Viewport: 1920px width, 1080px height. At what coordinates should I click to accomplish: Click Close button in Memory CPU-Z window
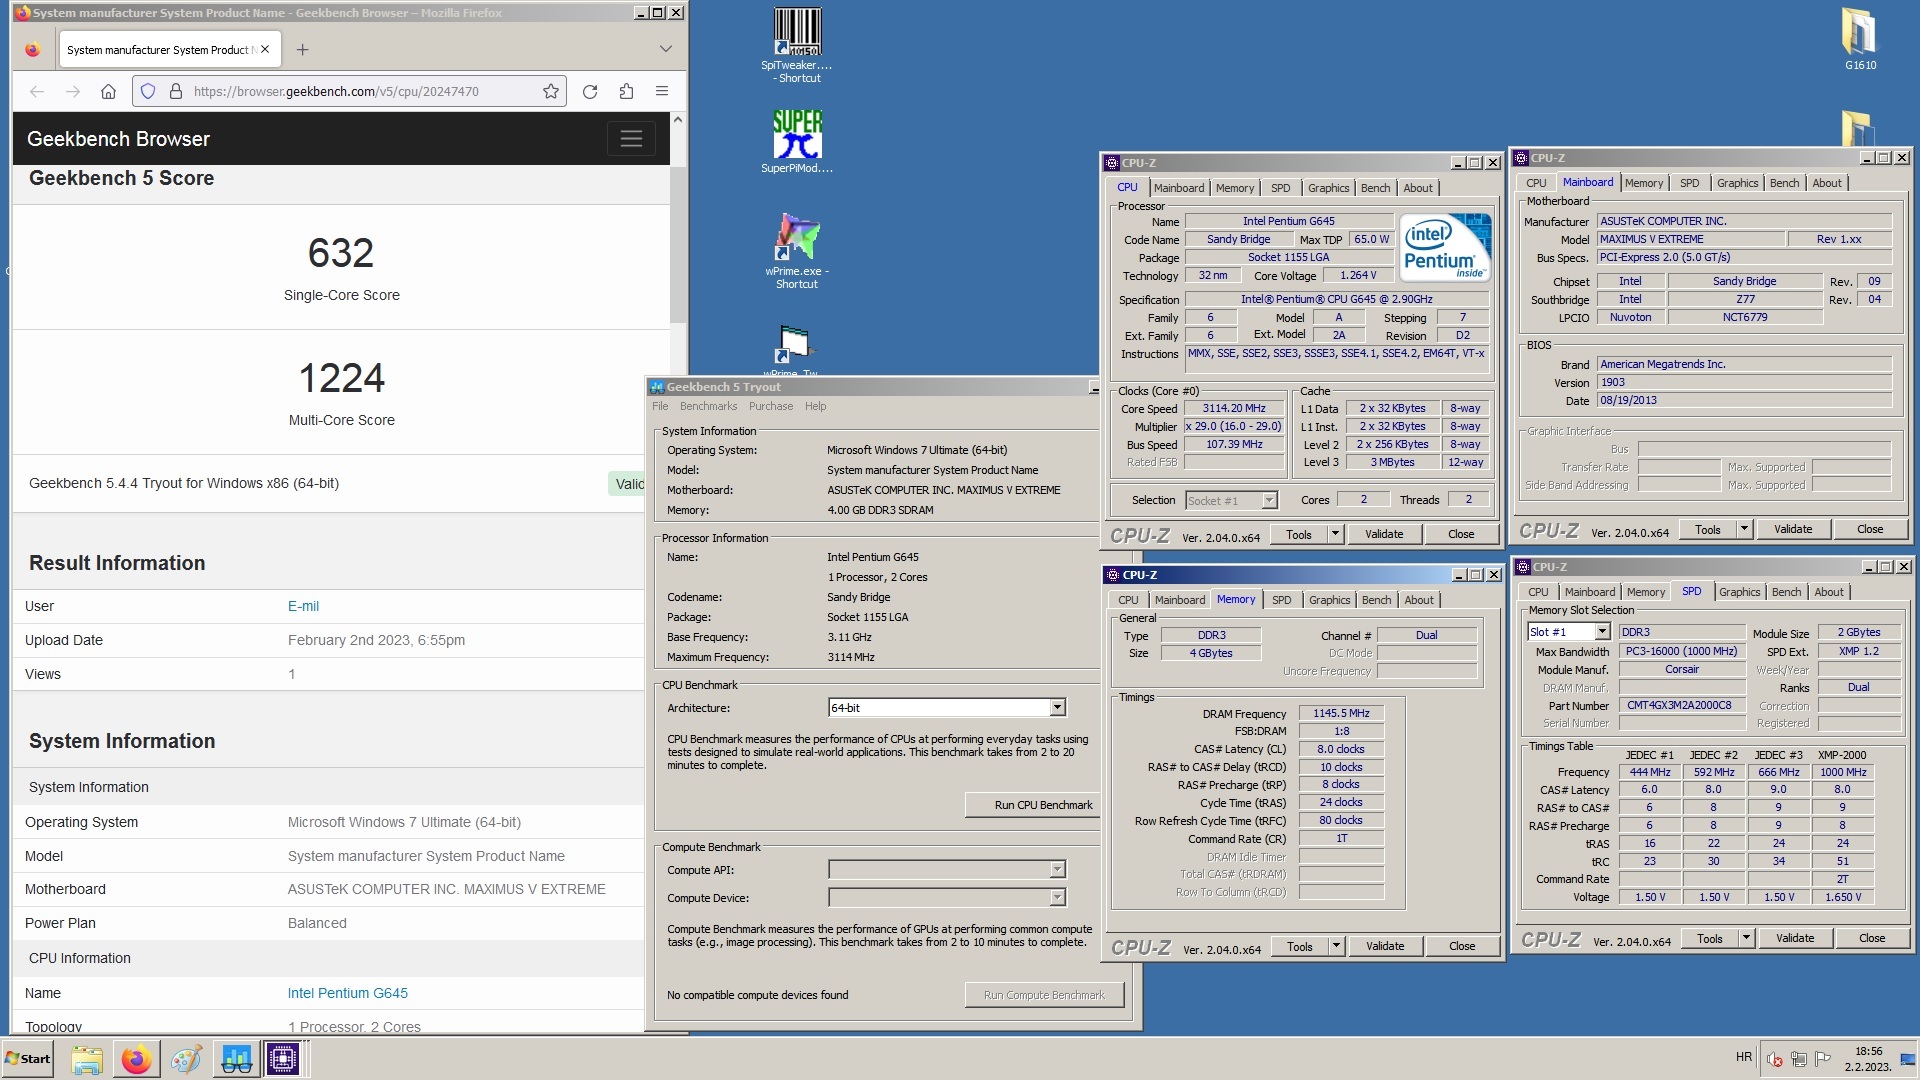click(x=1462, y=946)
